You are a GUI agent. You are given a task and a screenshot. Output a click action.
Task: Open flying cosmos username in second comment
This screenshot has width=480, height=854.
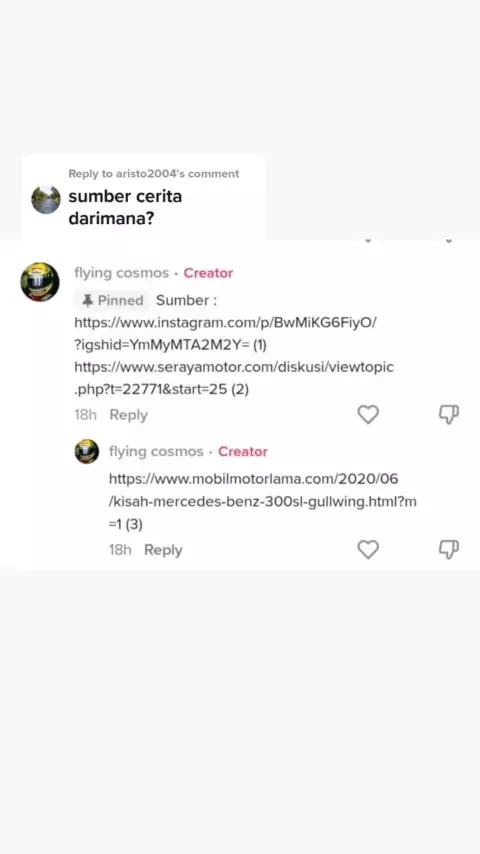tap(156, 452)
